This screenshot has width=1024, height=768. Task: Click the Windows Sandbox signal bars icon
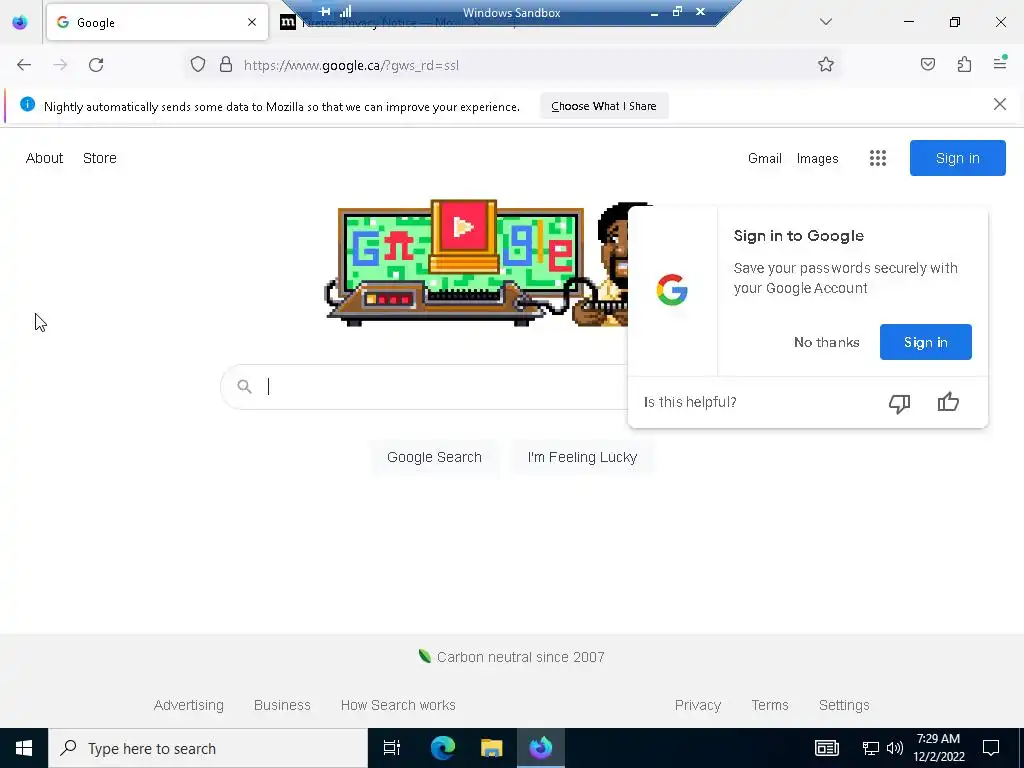coord(345,11)
